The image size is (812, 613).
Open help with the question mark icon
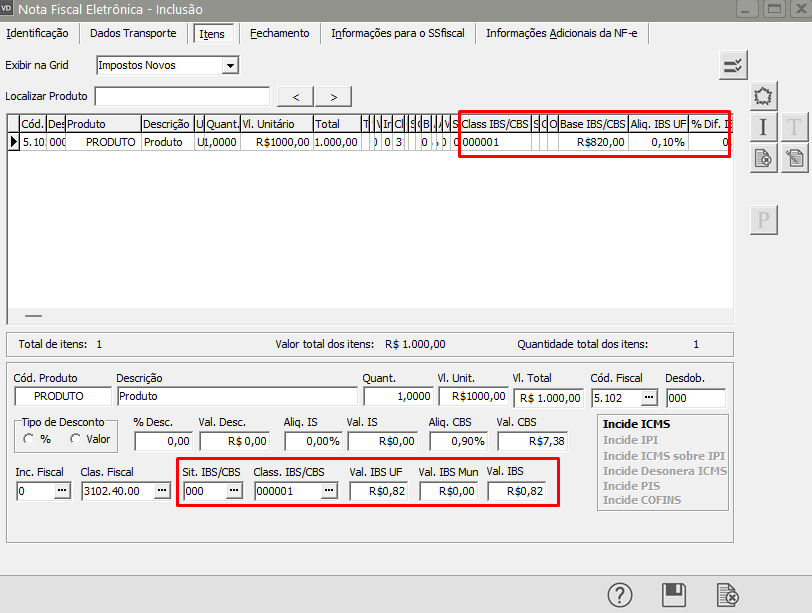[620, 595]
